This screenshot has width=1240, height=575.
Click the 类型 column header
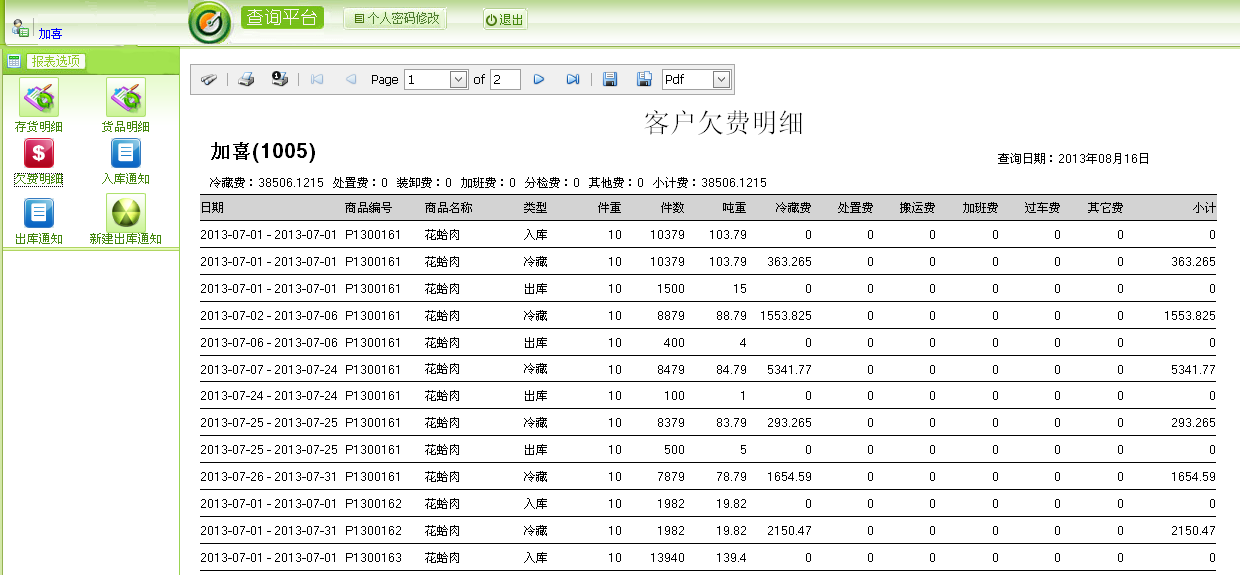[x=535, y=208]
